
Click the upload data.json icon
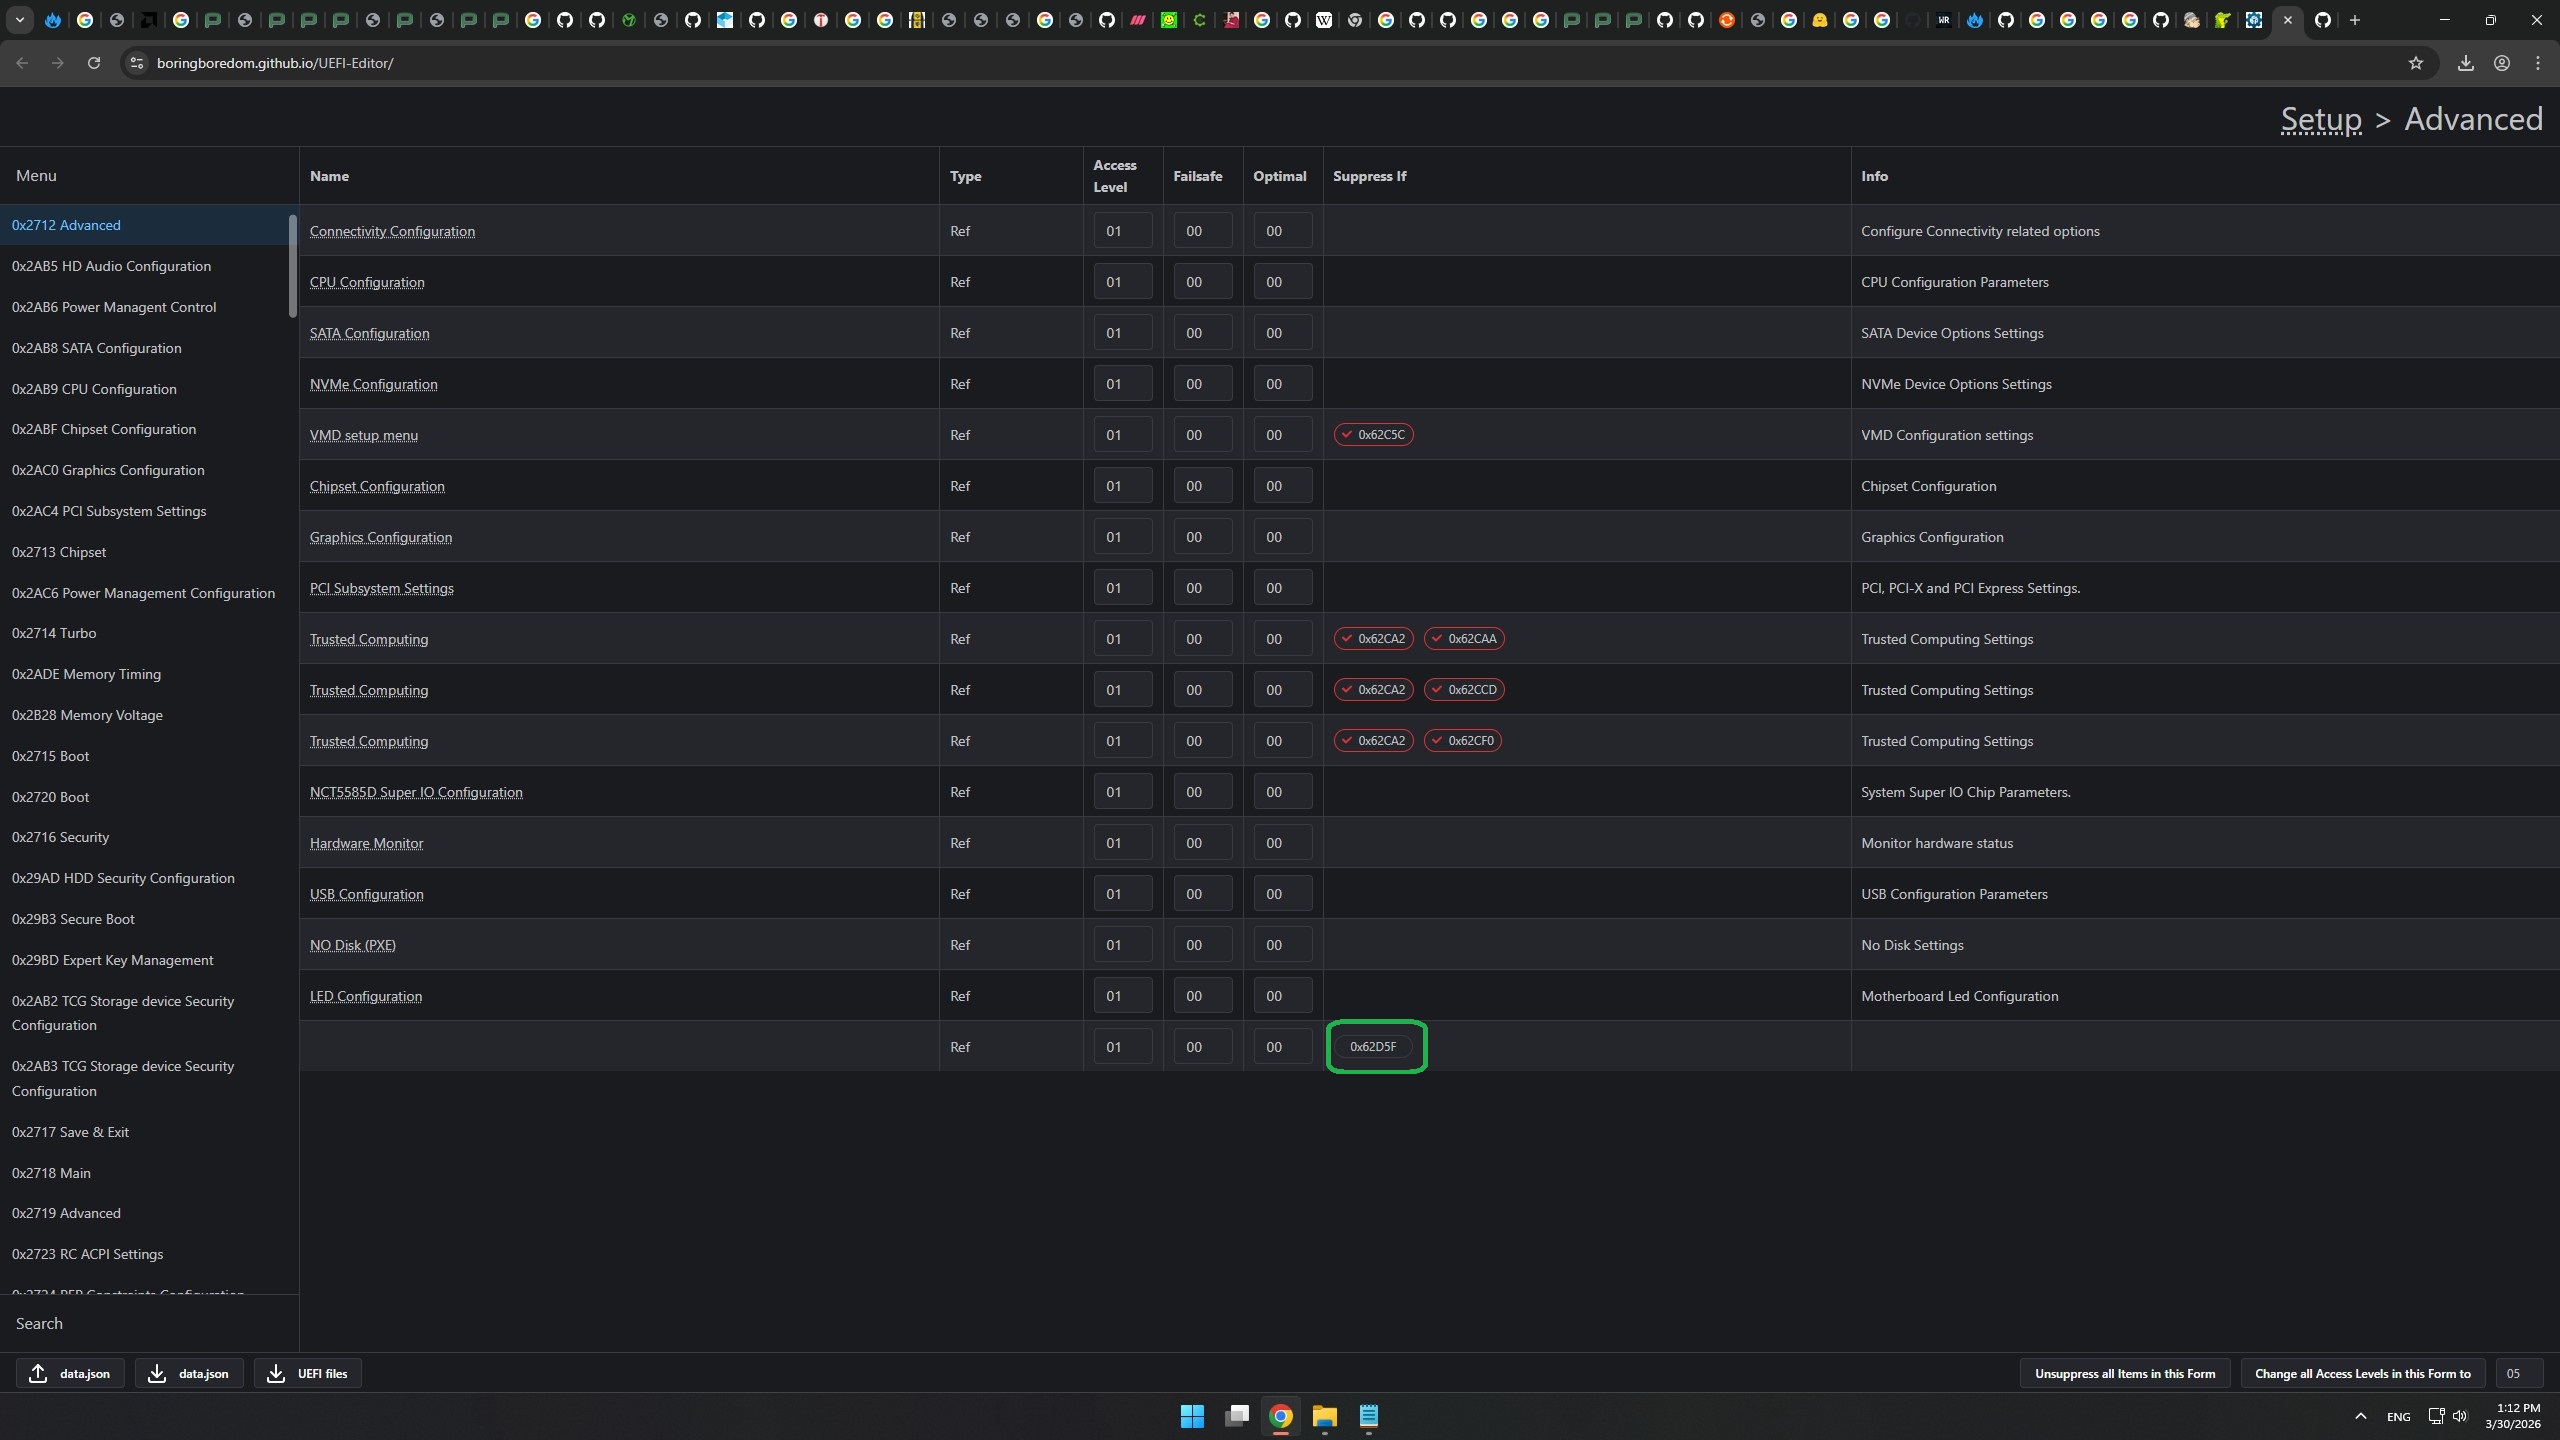pos(38,1373)
